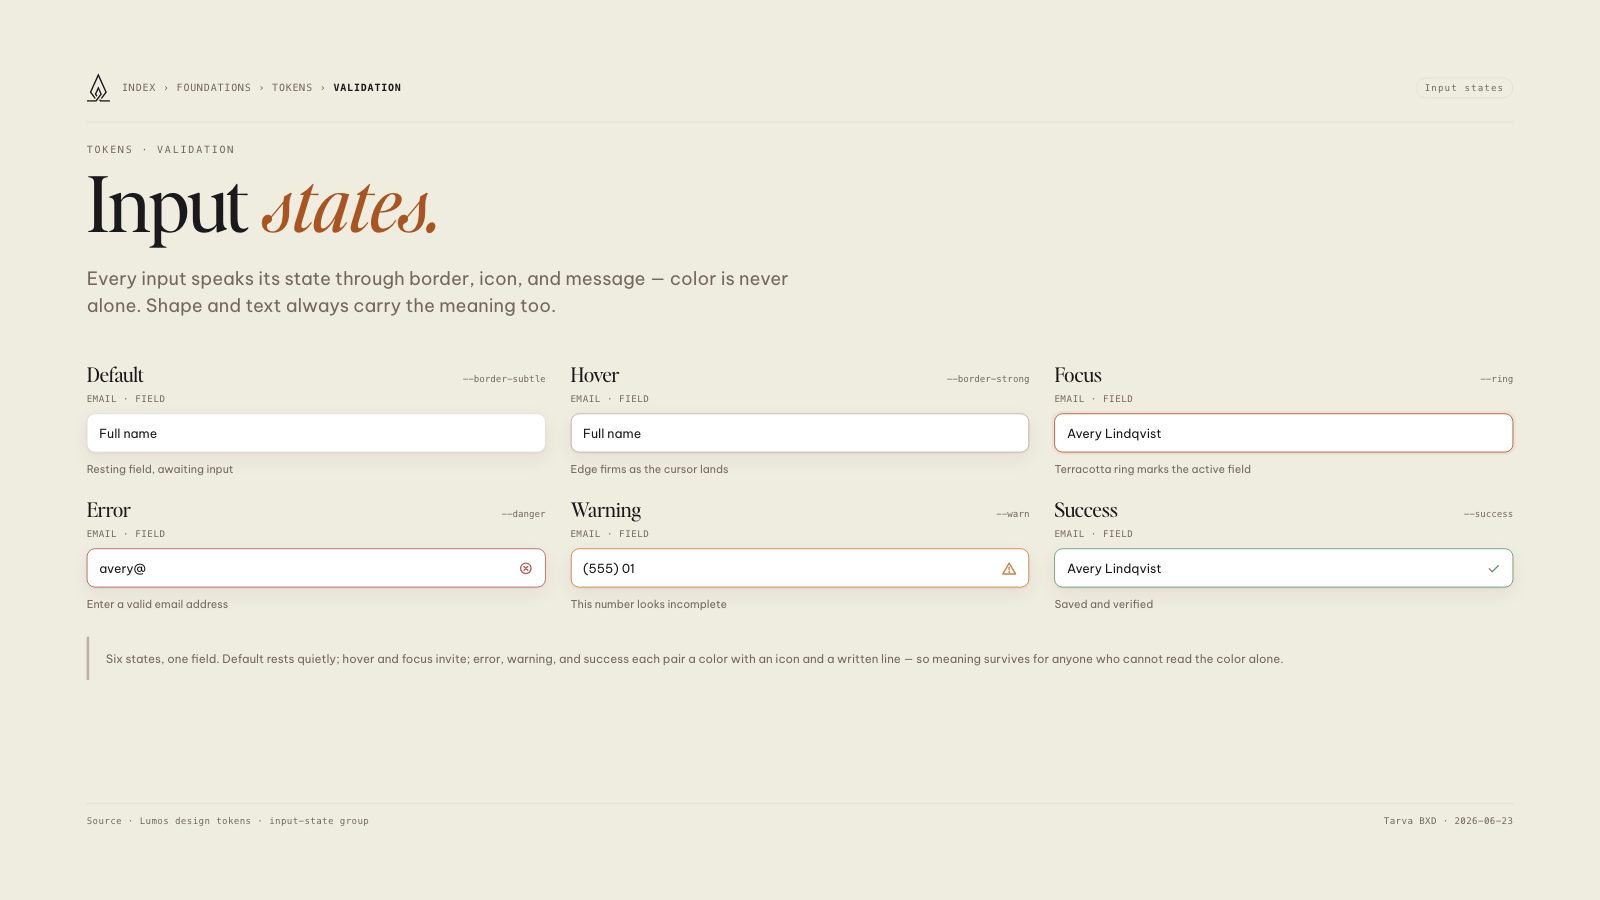1600x900 pixels.
Task: Click the 'Tarva BXD · 2026-06-23' footer text
Action: 1448,821
